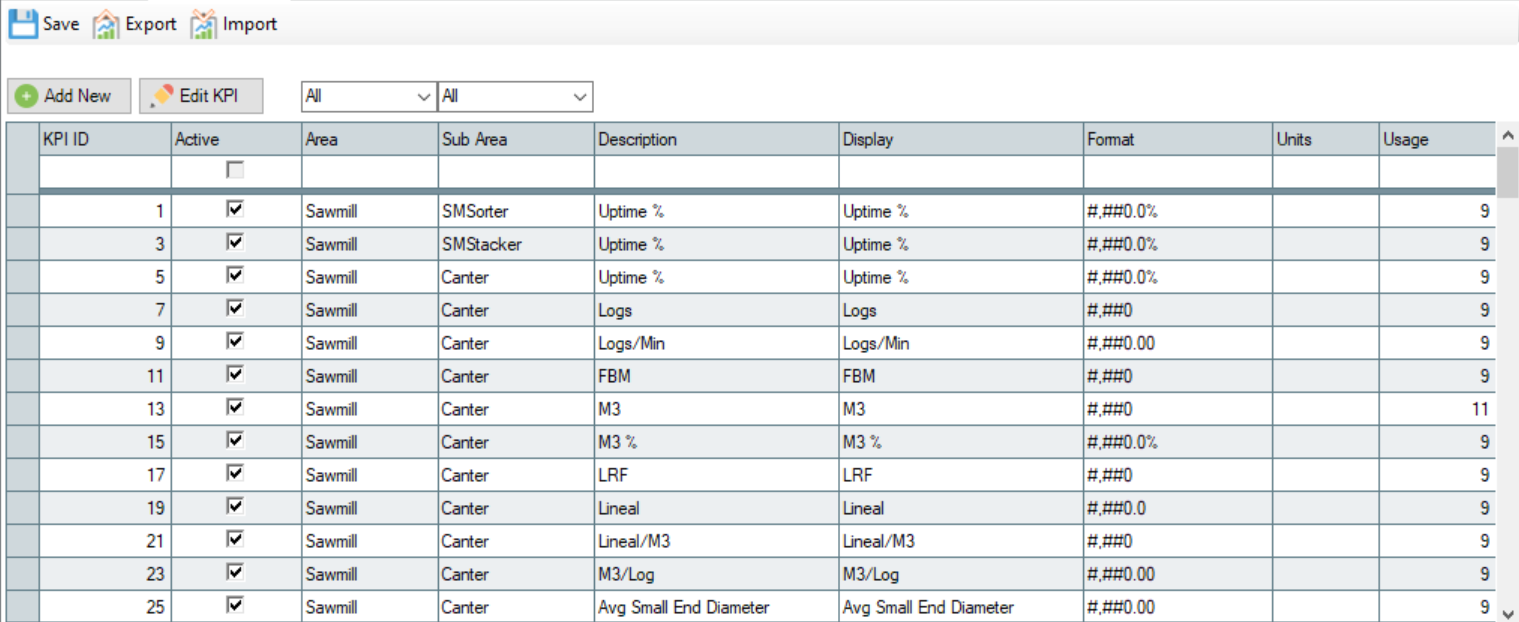Click the Format column header

click(x=1177, y=140)
